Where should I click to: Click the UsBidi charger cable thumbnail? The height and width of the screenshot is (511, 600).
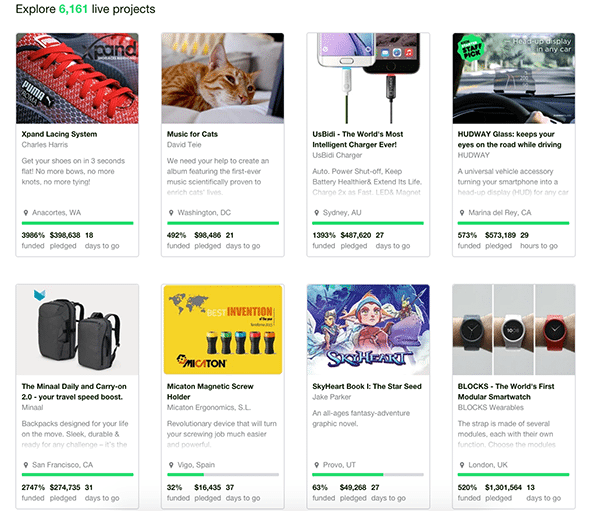pyautogui.click(x=368, y=78)
